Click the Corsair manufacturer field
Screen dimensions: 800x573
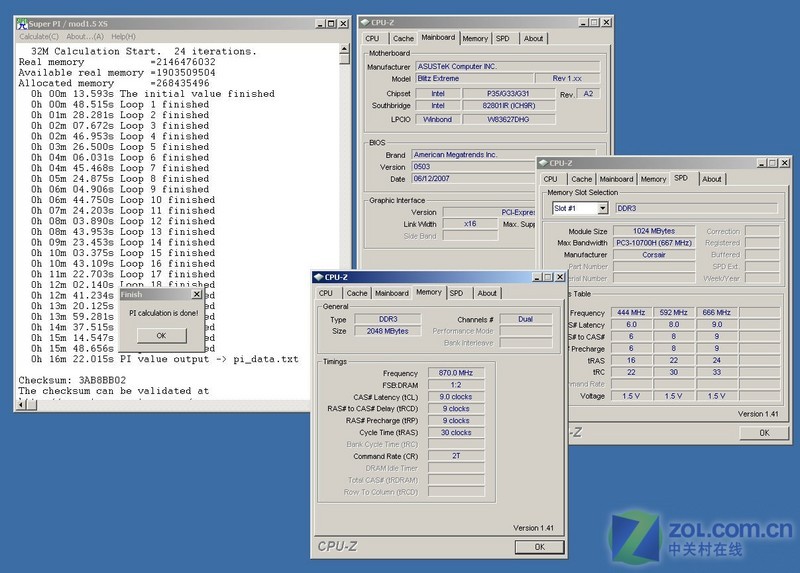click(x=654, y=255)
